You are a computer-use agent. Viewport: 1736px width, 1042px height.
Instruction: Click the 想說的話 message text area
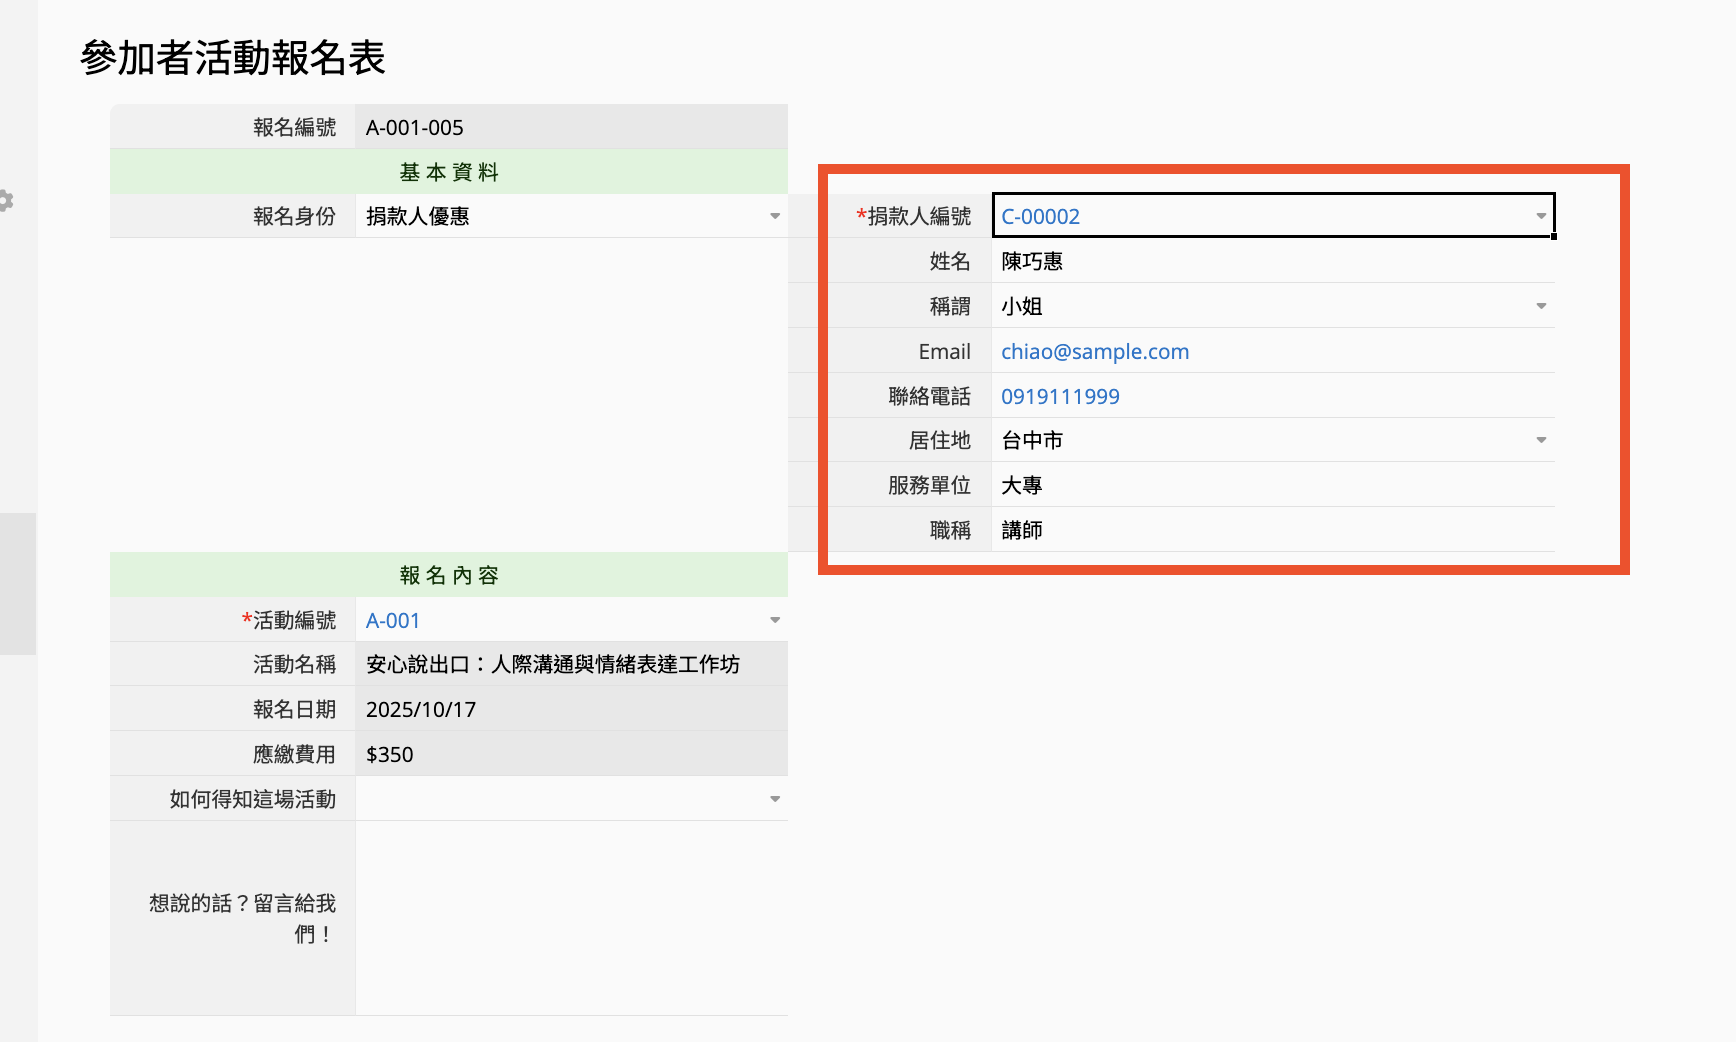click(570, 917)
